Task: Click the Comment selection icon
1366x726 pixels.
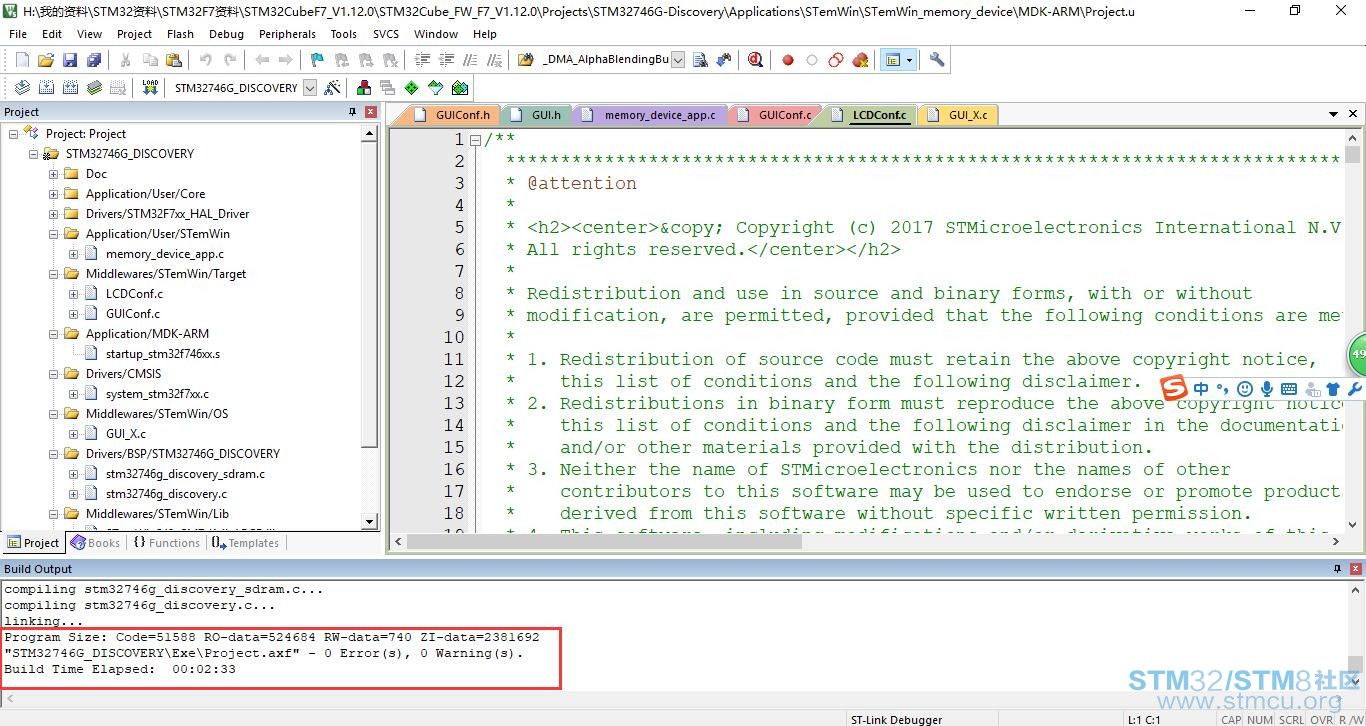Action: point(469,60)
